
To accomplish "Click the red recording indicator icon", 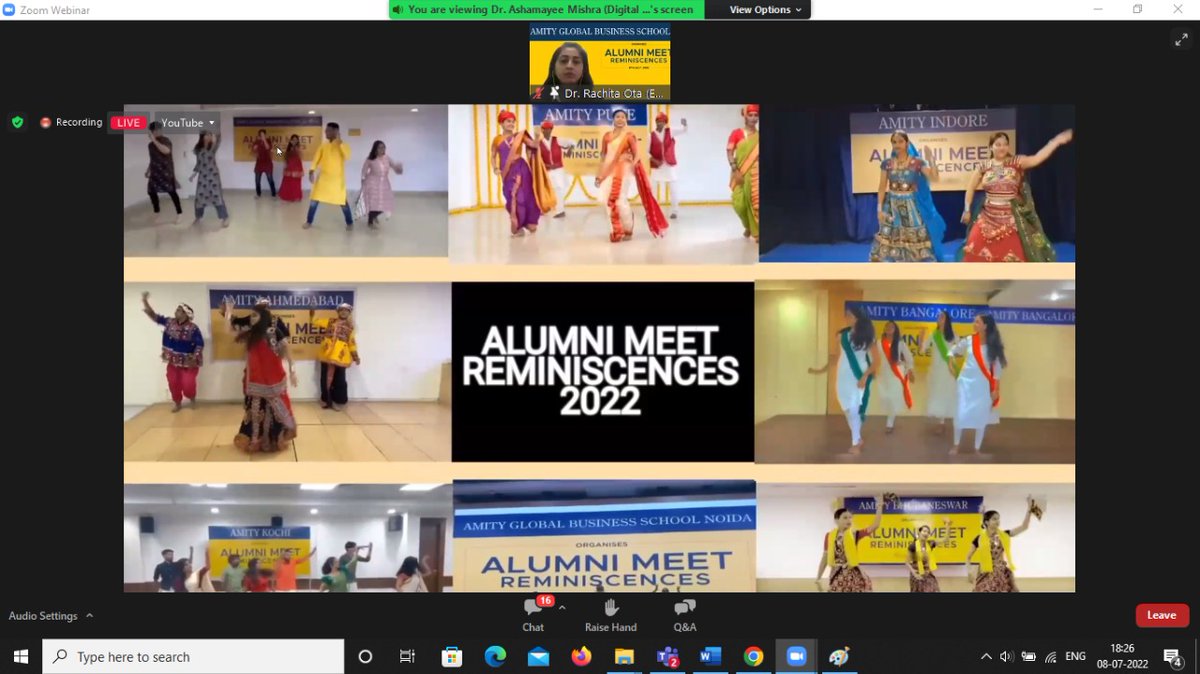I will pyautogui.click(x=45, y=123).
